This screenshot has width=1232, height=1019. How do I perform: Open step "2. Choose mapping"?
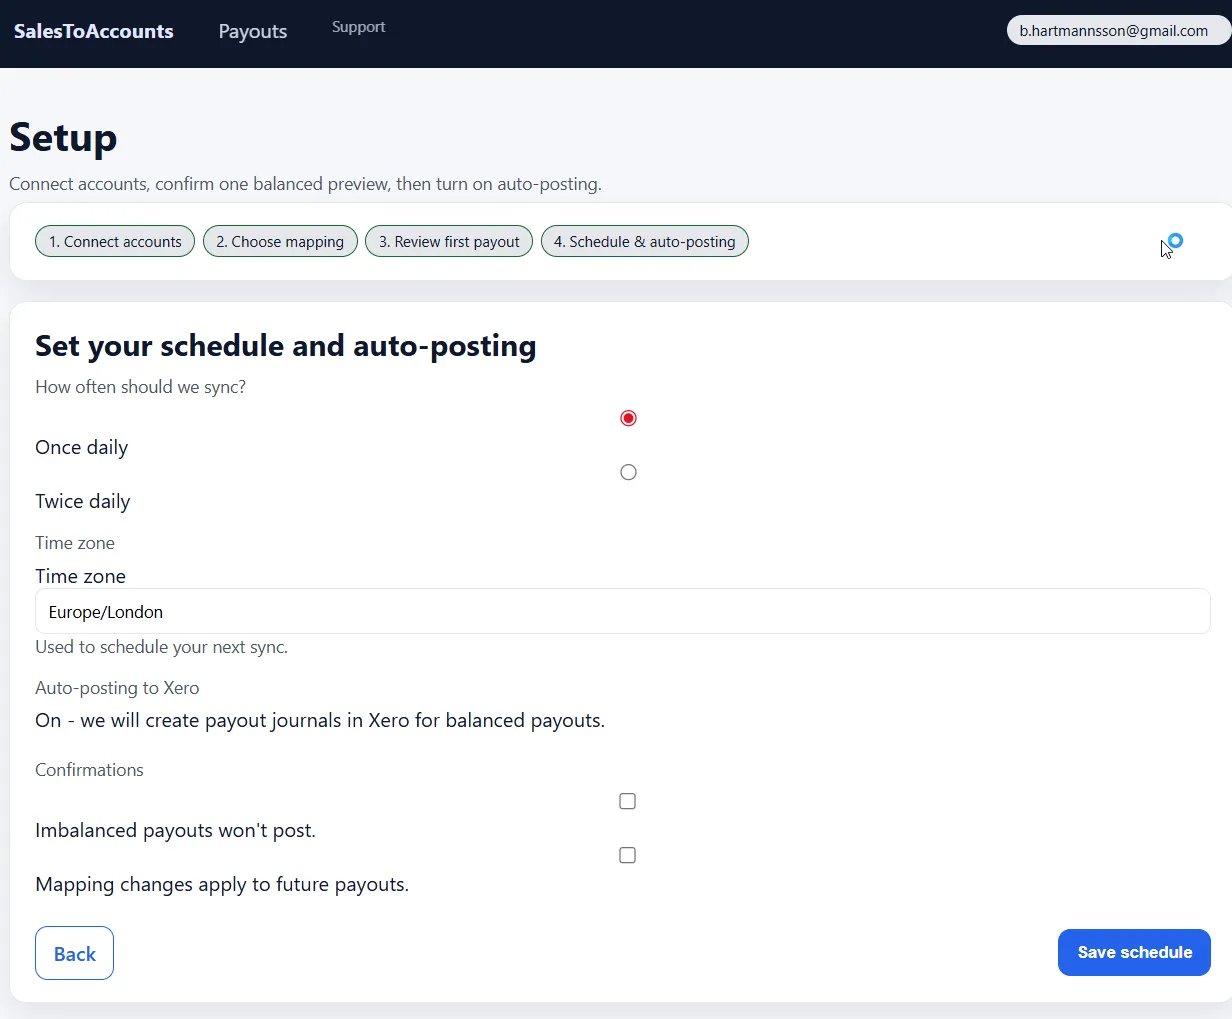point(280,241)
